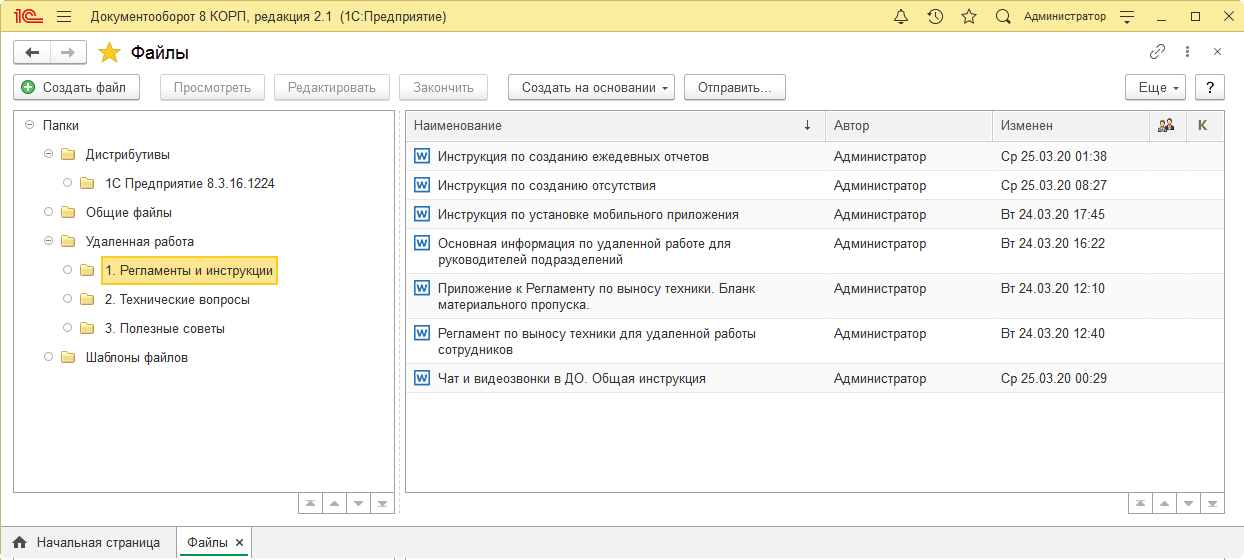Click the search magnifier icon
The width and height of the screenshot is (1244, 560).
[1003, 17]
